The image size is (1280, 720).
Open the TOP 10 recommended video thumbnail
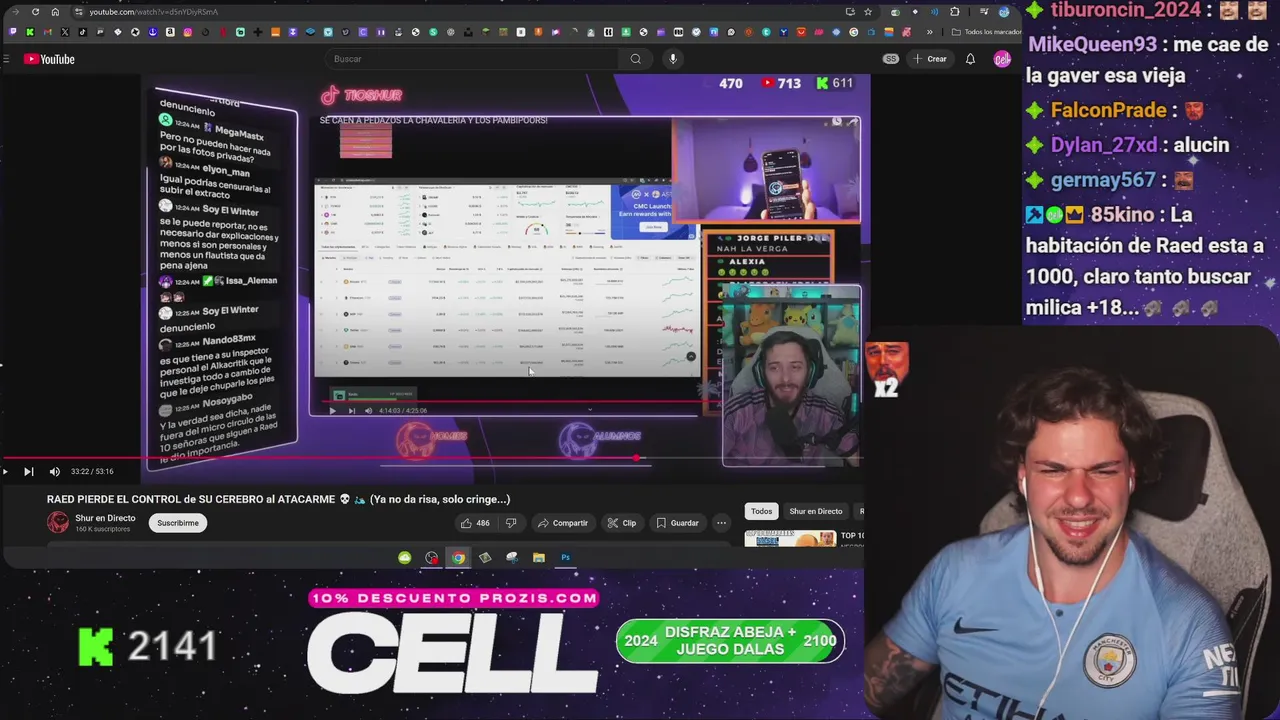click(790, 539)
